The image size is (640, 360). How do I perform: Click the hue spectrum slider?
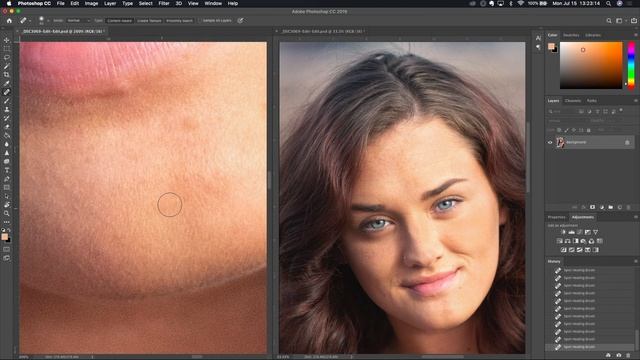(x=631, y=65)
